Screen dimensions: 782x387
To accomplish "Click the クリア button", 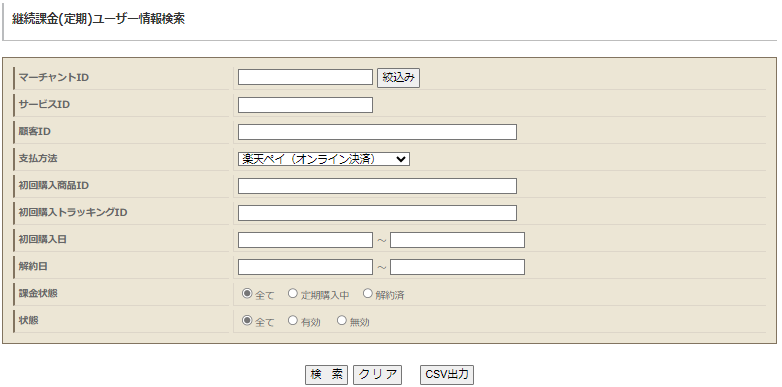I will coord(377,375).
